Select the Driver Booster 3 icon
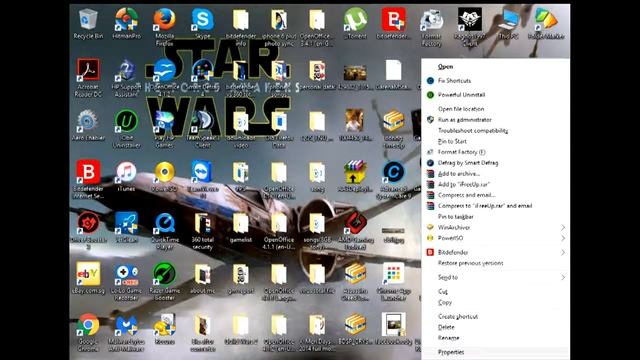This screenshot has width=640, height=360. tap(88, 223)
